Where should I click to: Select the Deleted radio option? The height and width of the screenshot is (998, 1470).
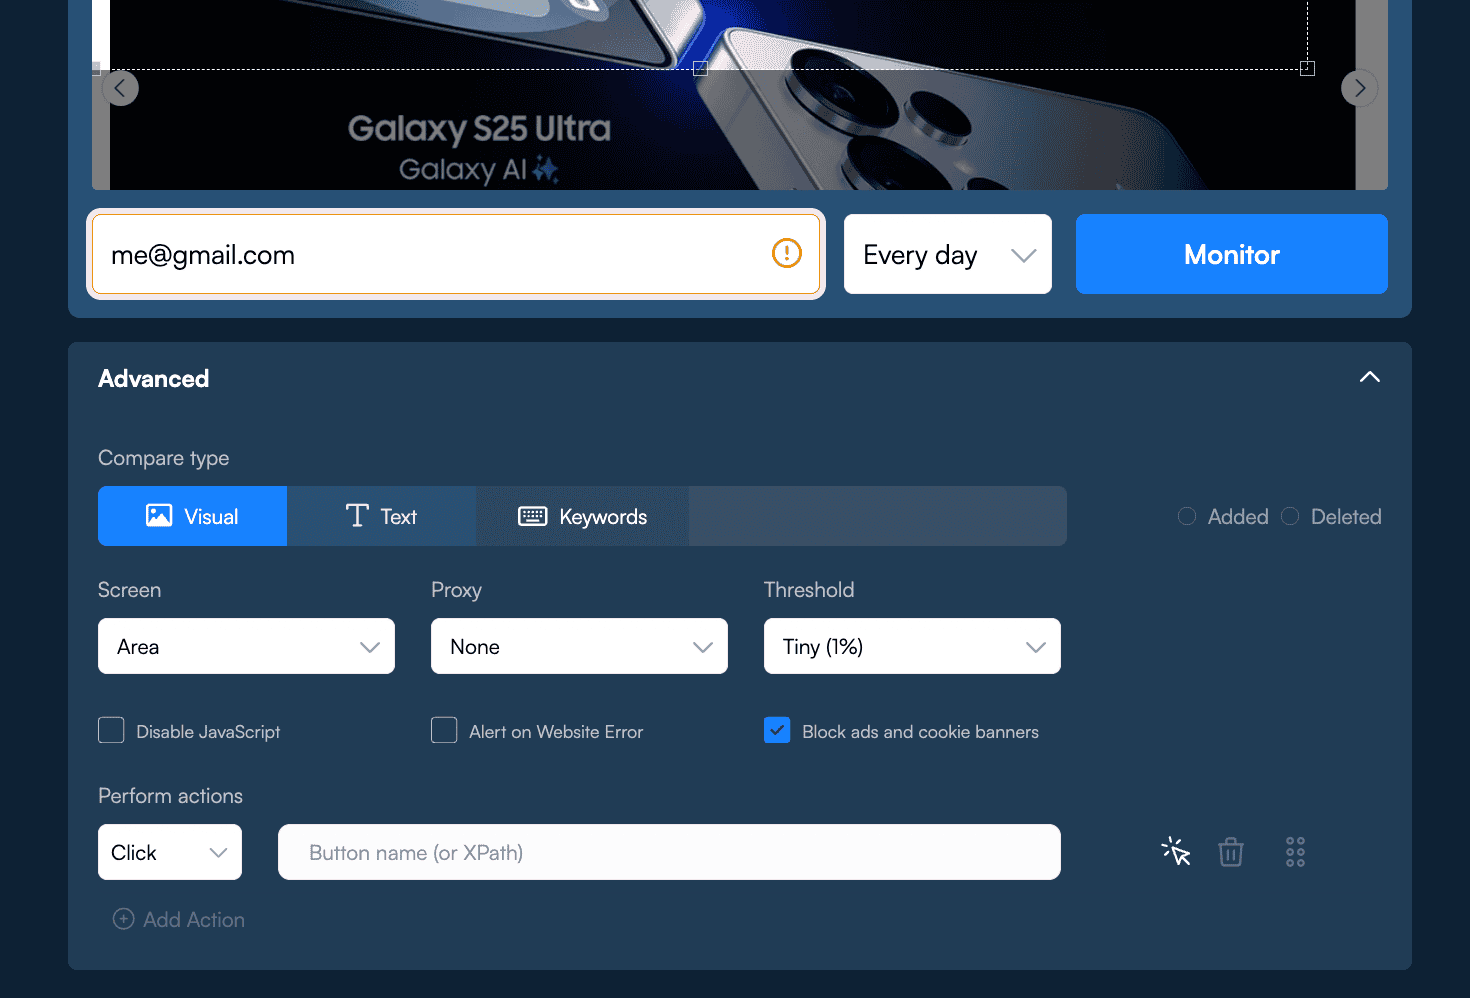click(1290, 516)
